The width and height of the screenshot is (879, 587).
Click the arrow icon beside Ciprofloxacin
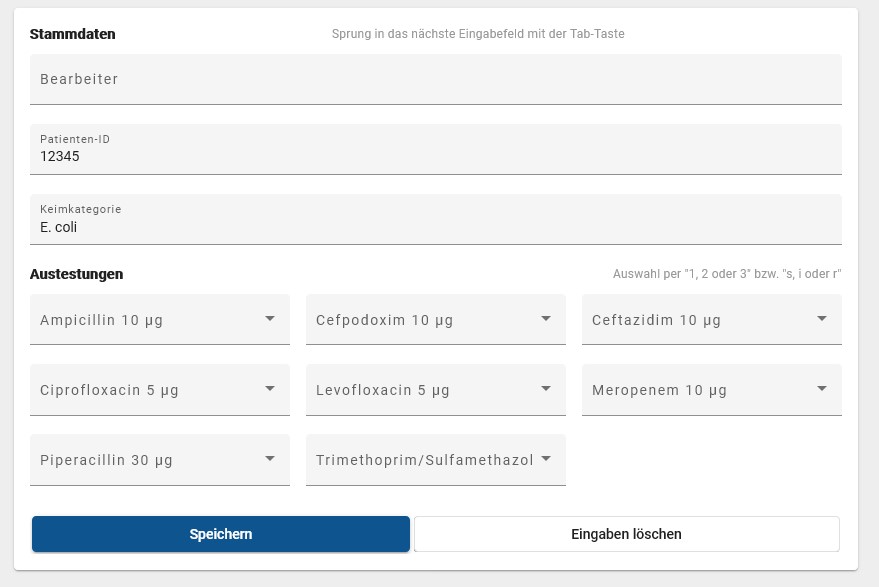[270, 389]
